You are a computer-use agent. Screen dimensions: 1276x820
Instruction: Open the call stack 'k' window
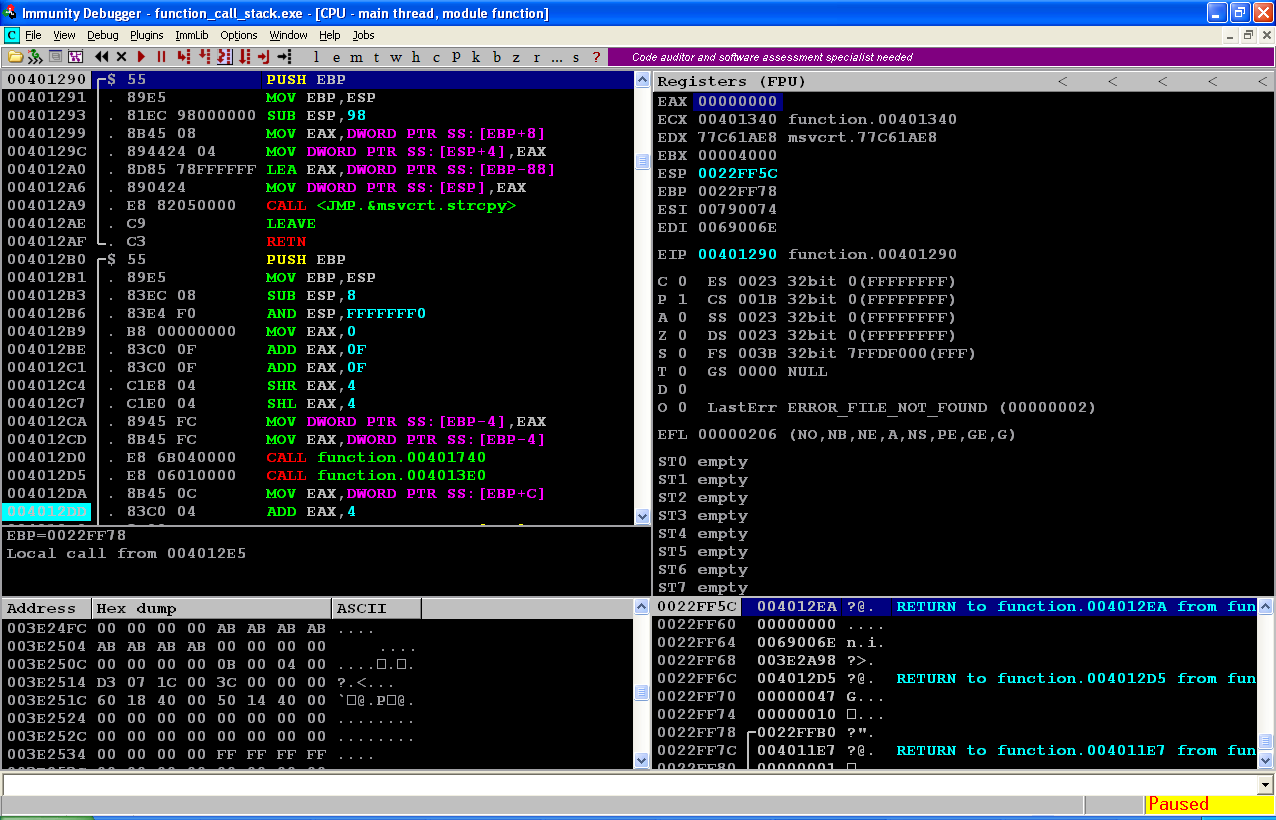[x=476, y=57]
